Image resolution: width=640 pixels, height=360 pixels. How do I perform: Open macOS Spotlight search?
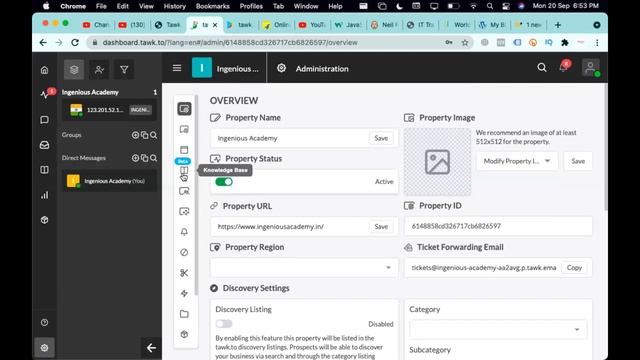(490, 6)
